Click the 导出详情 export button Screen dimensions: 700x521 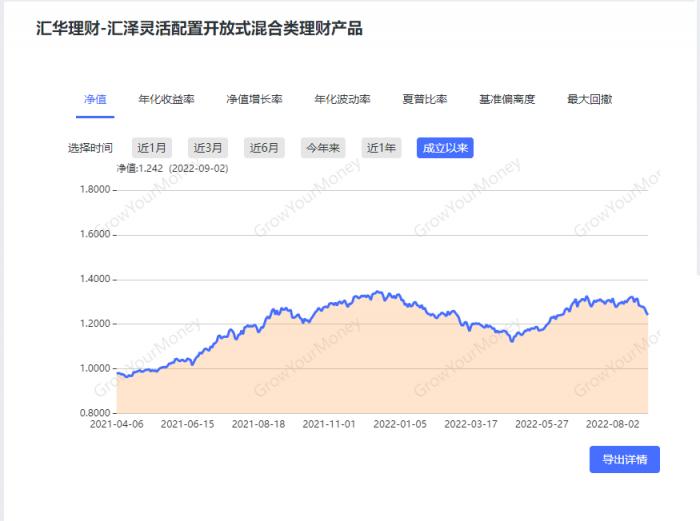(x=625, y=459)
